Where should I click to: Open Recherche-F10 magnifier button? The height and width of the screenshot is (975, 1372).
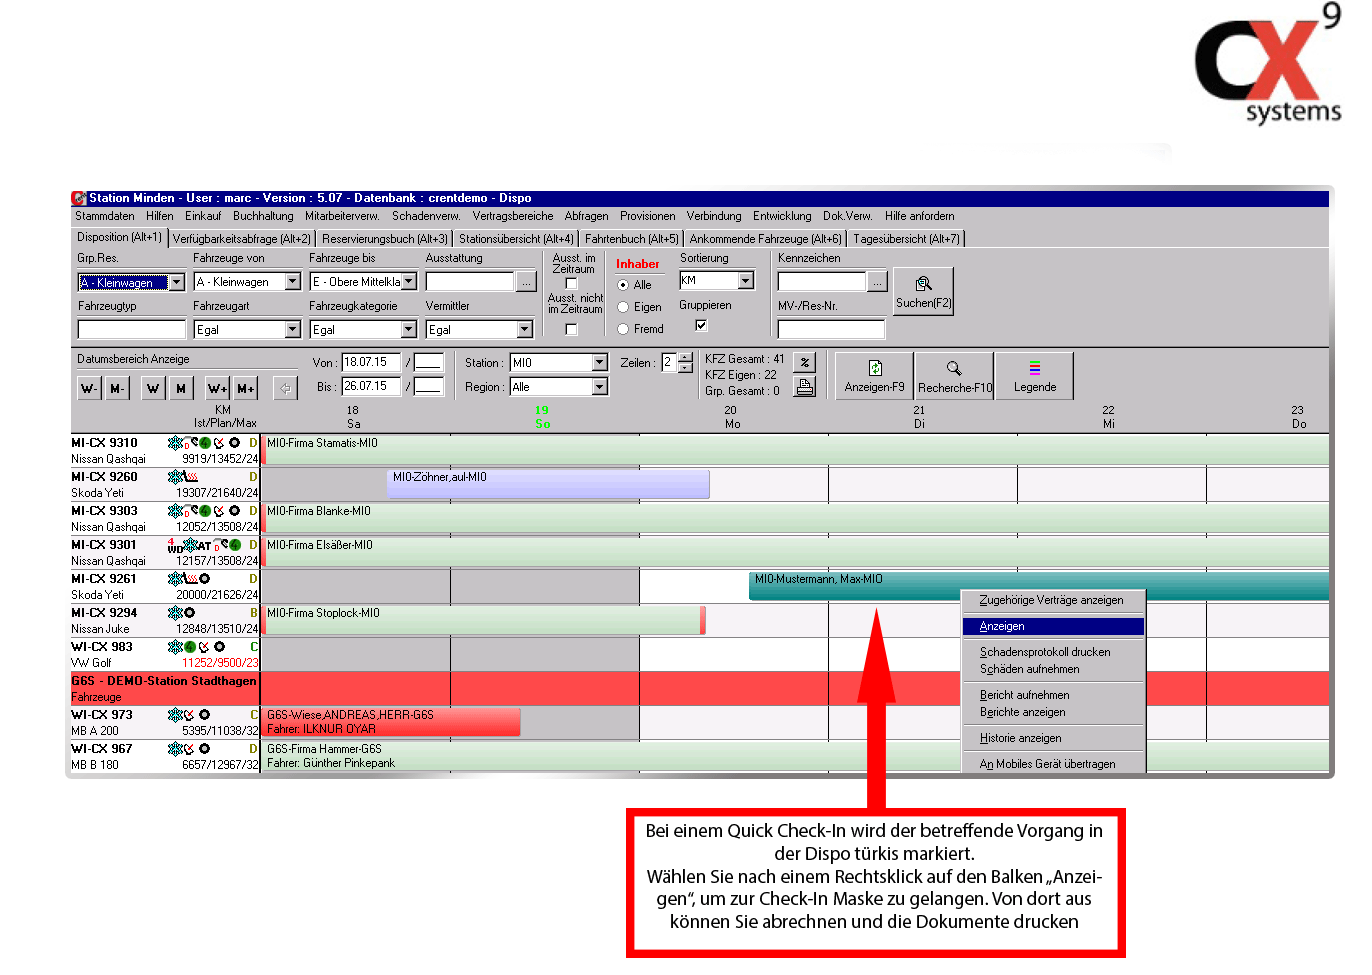tap(954, 376)
